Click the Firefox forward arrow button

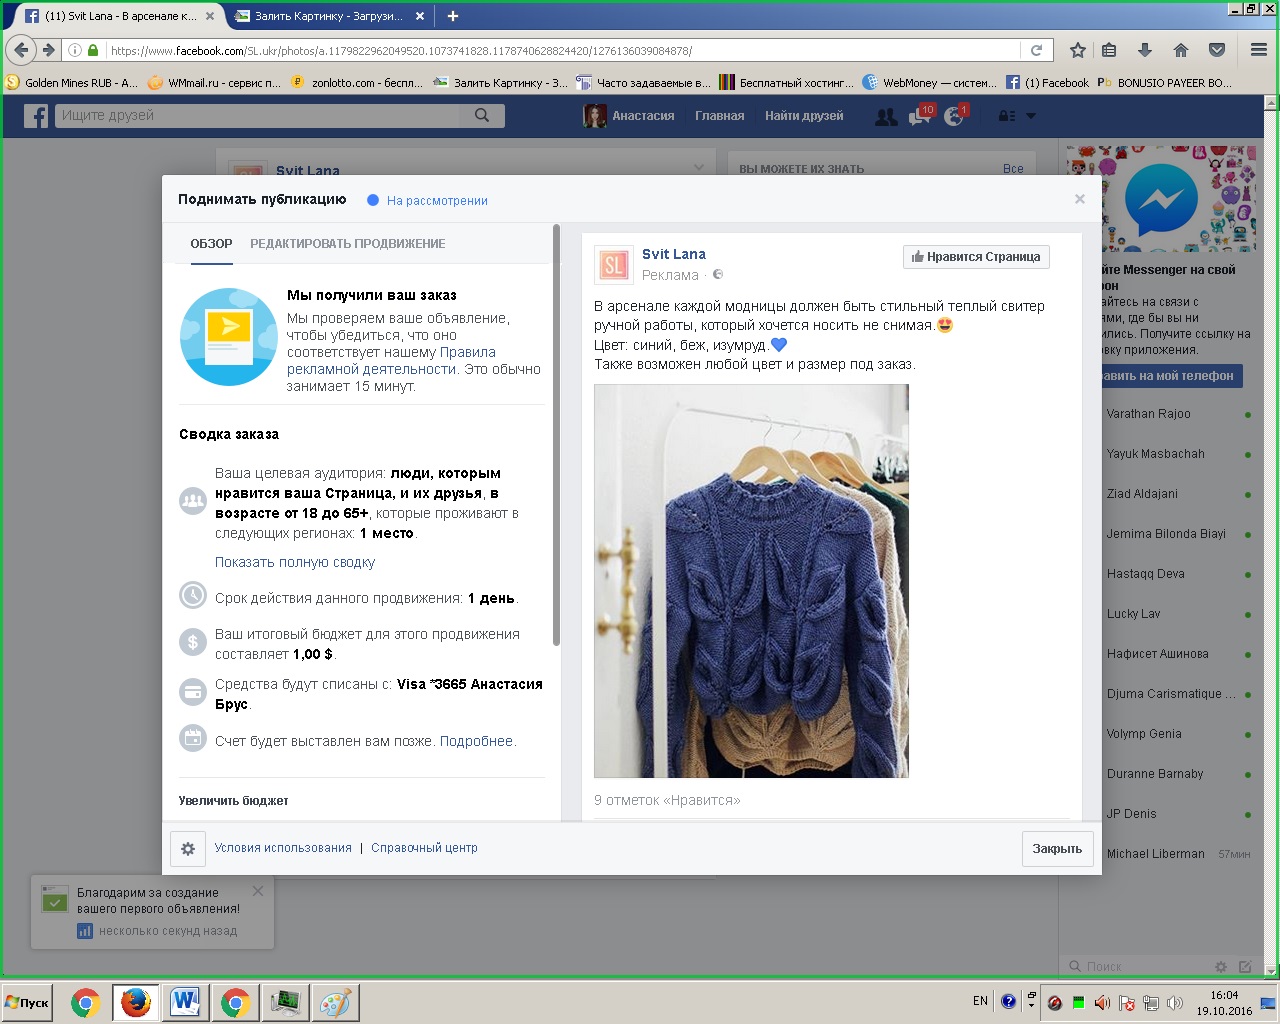(48, 50)
